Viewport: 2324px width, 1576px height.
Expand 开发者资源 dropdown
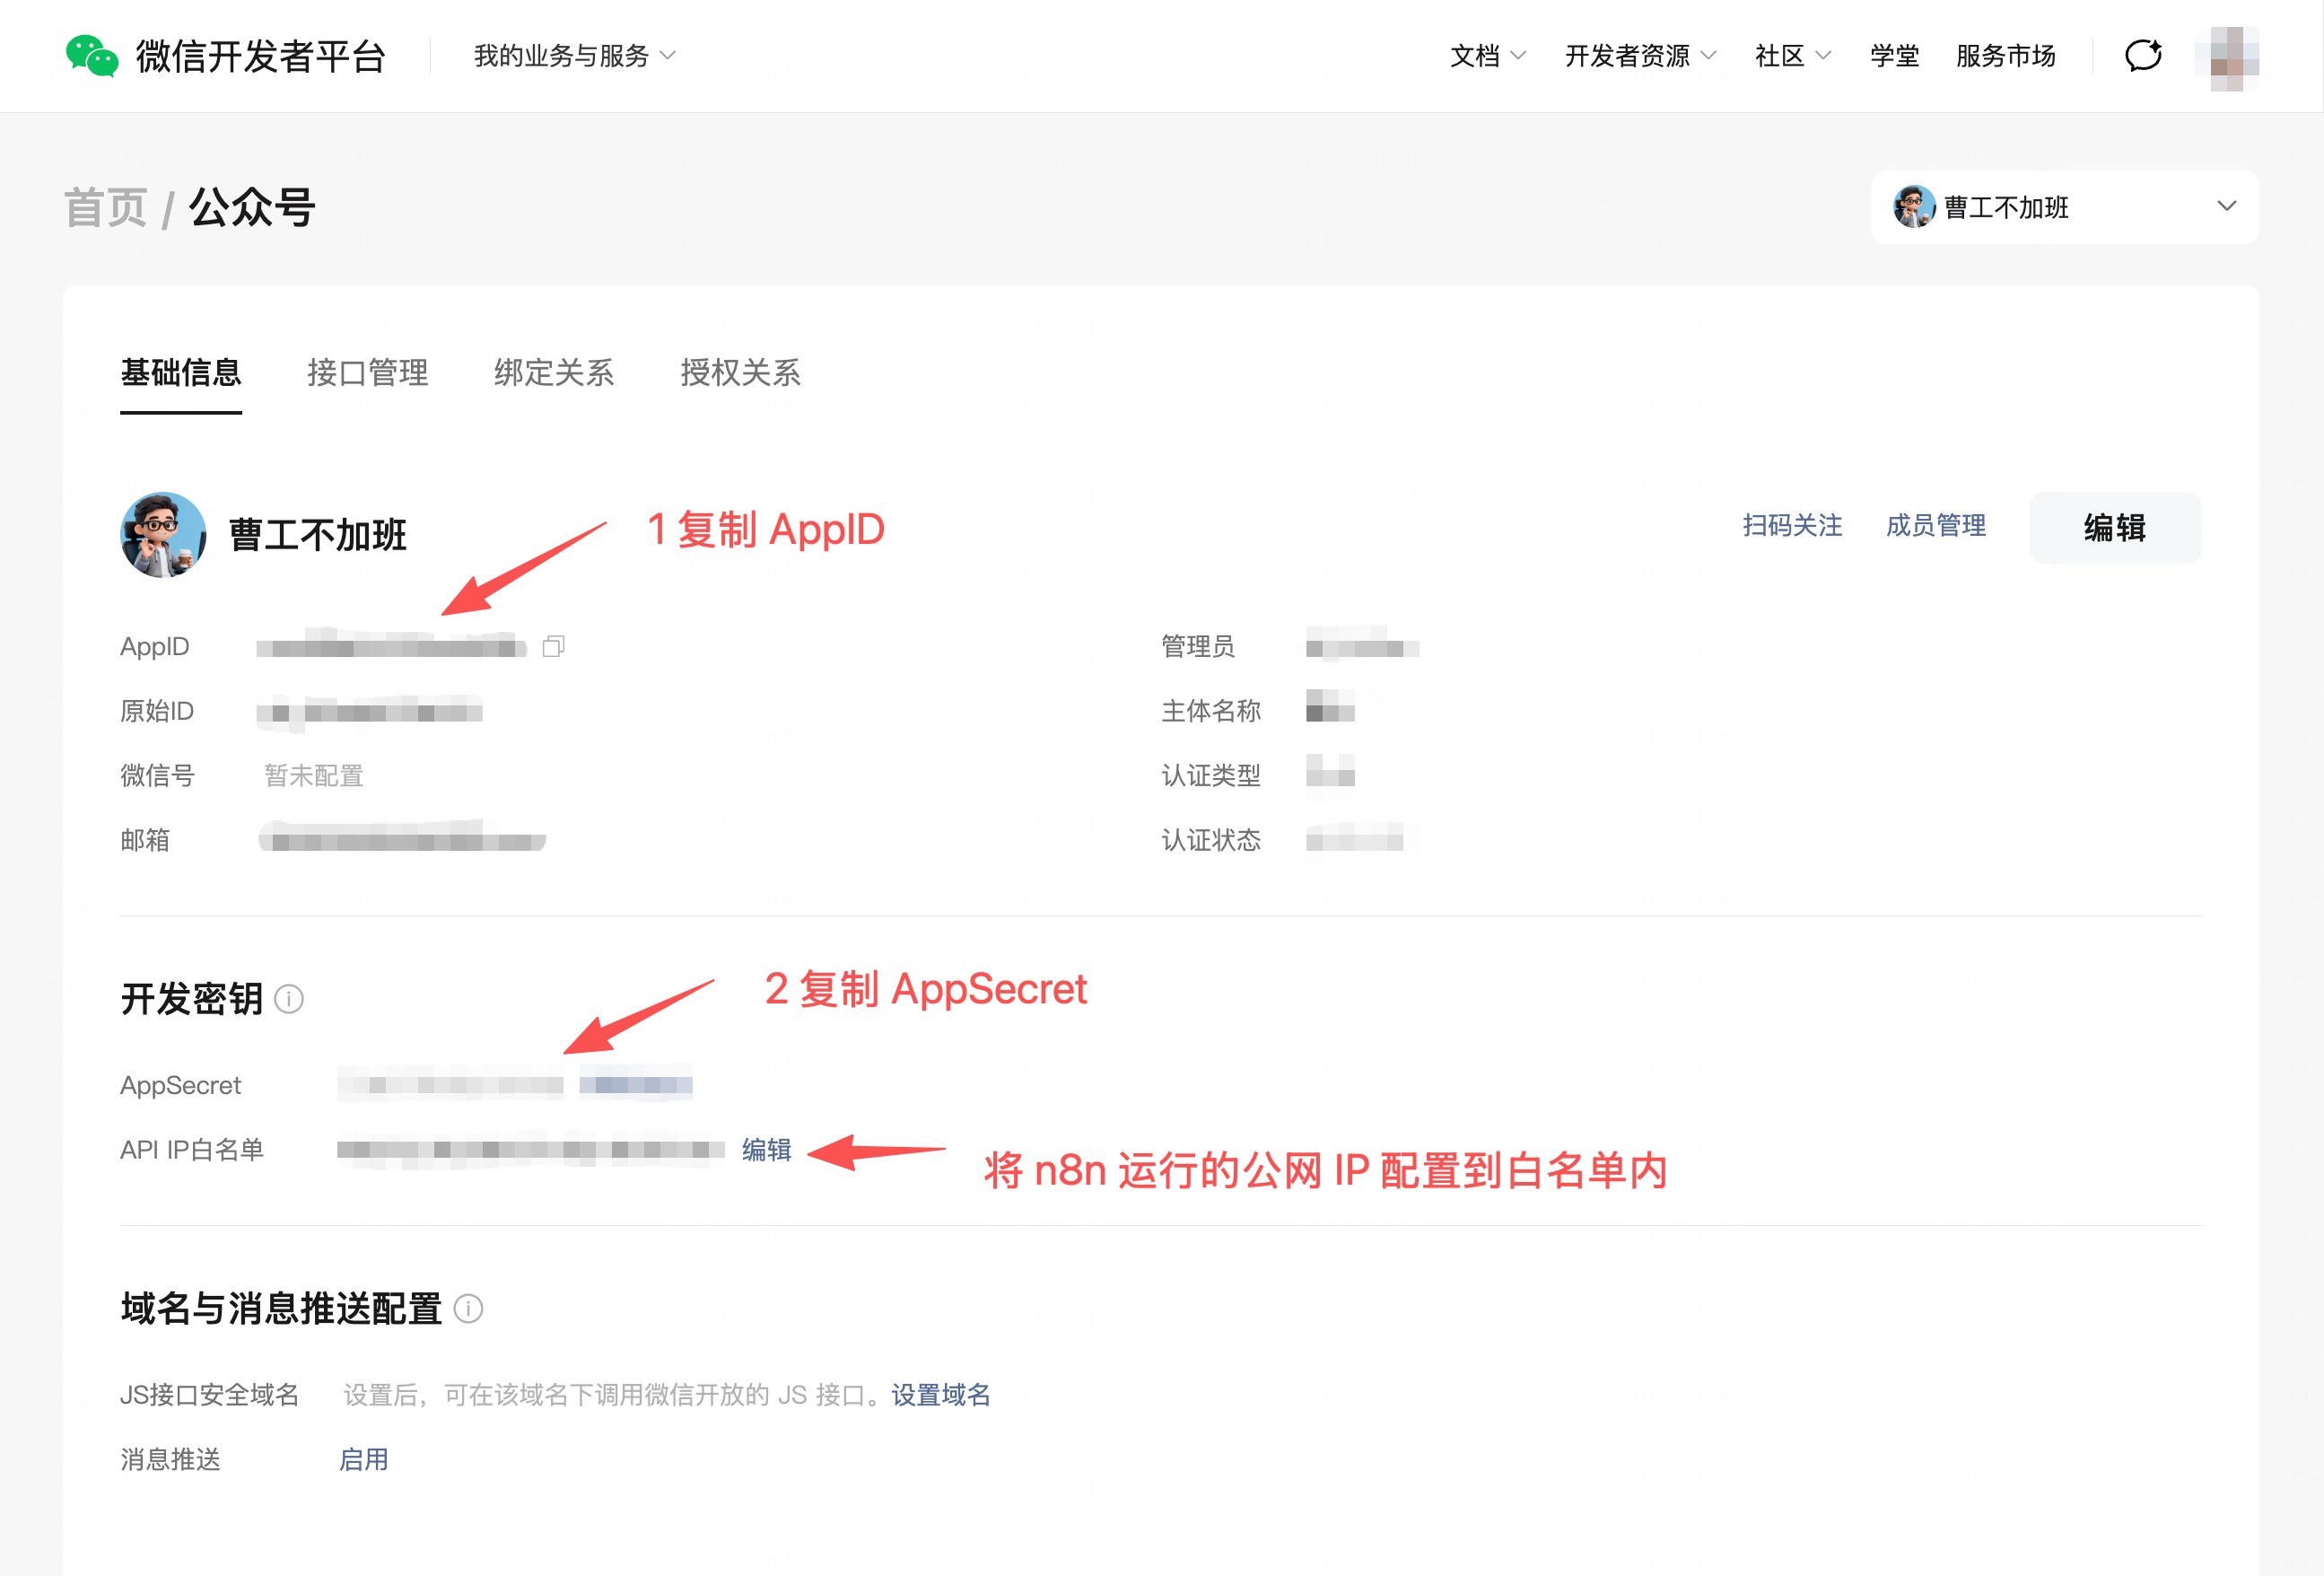(1639, 56)
